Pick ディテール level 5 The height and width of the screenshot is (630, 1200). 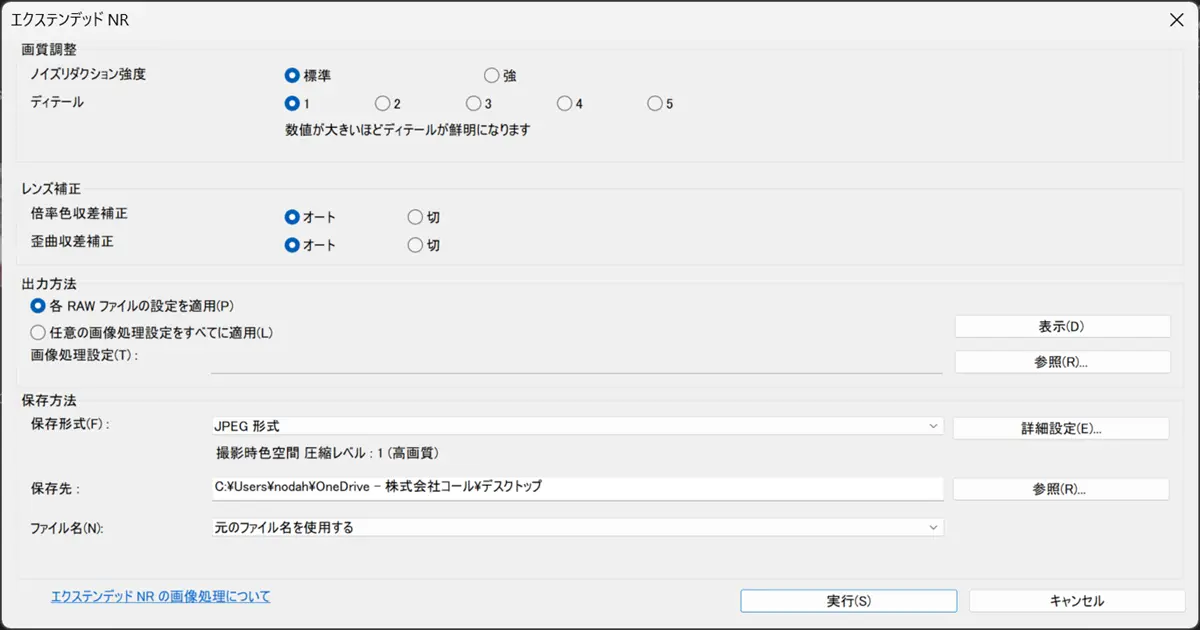point(654,103)
